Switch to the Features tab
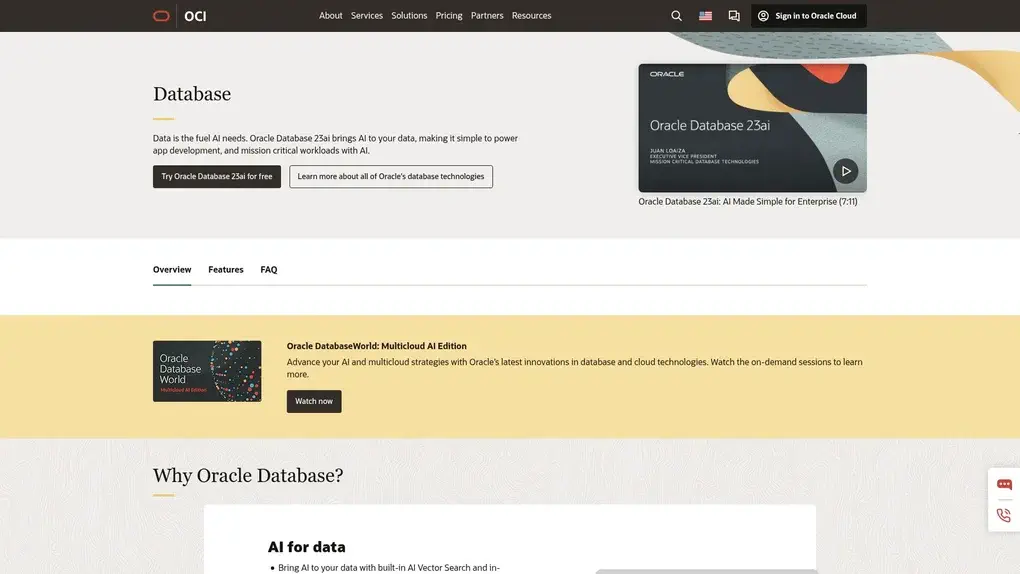 click(x=226, y=269)
